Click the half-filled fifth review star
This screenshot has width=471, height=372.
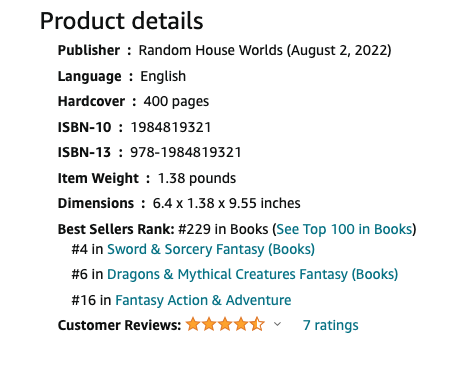tap(257, 324)
